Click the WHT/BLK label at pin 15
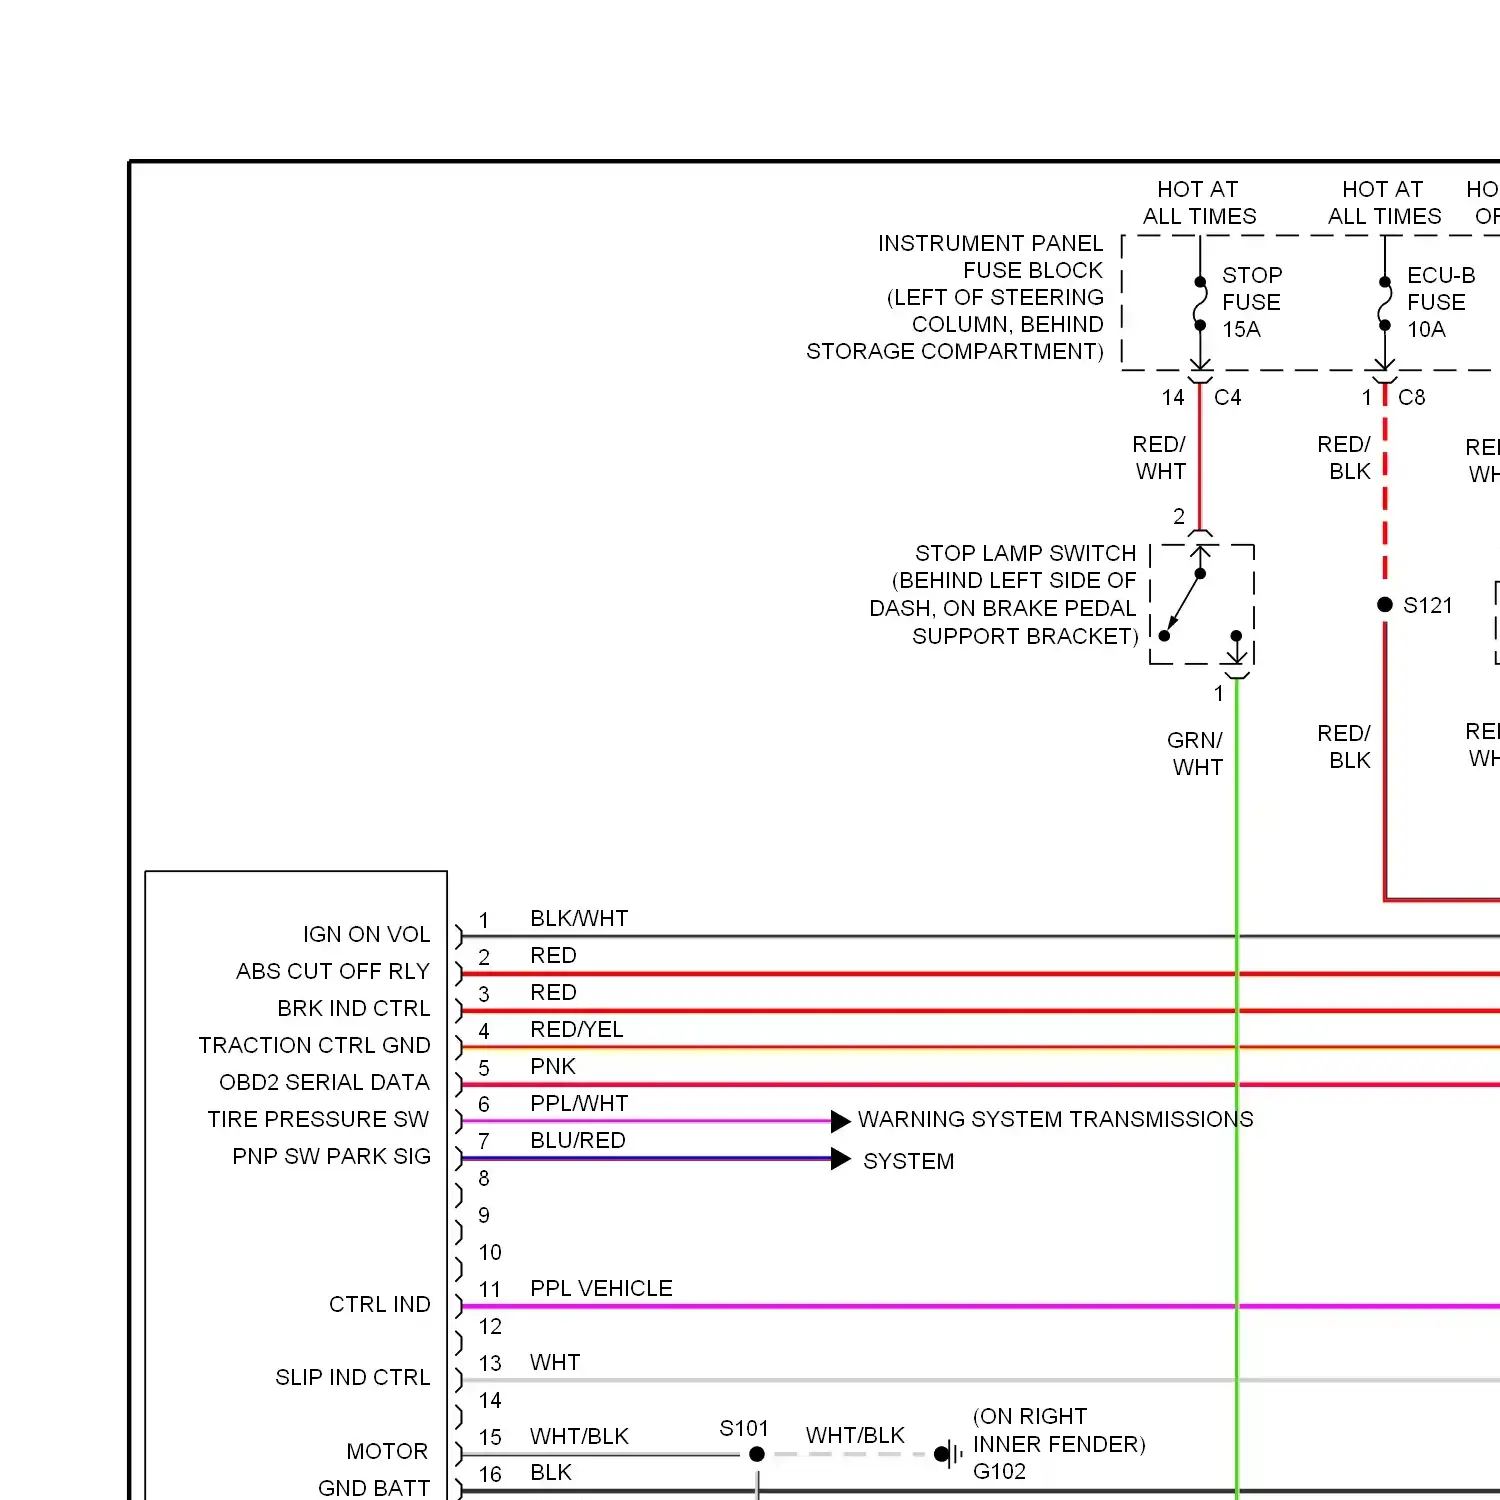This screenshot has width=1500, height=1500. (x=579, y=1436)
